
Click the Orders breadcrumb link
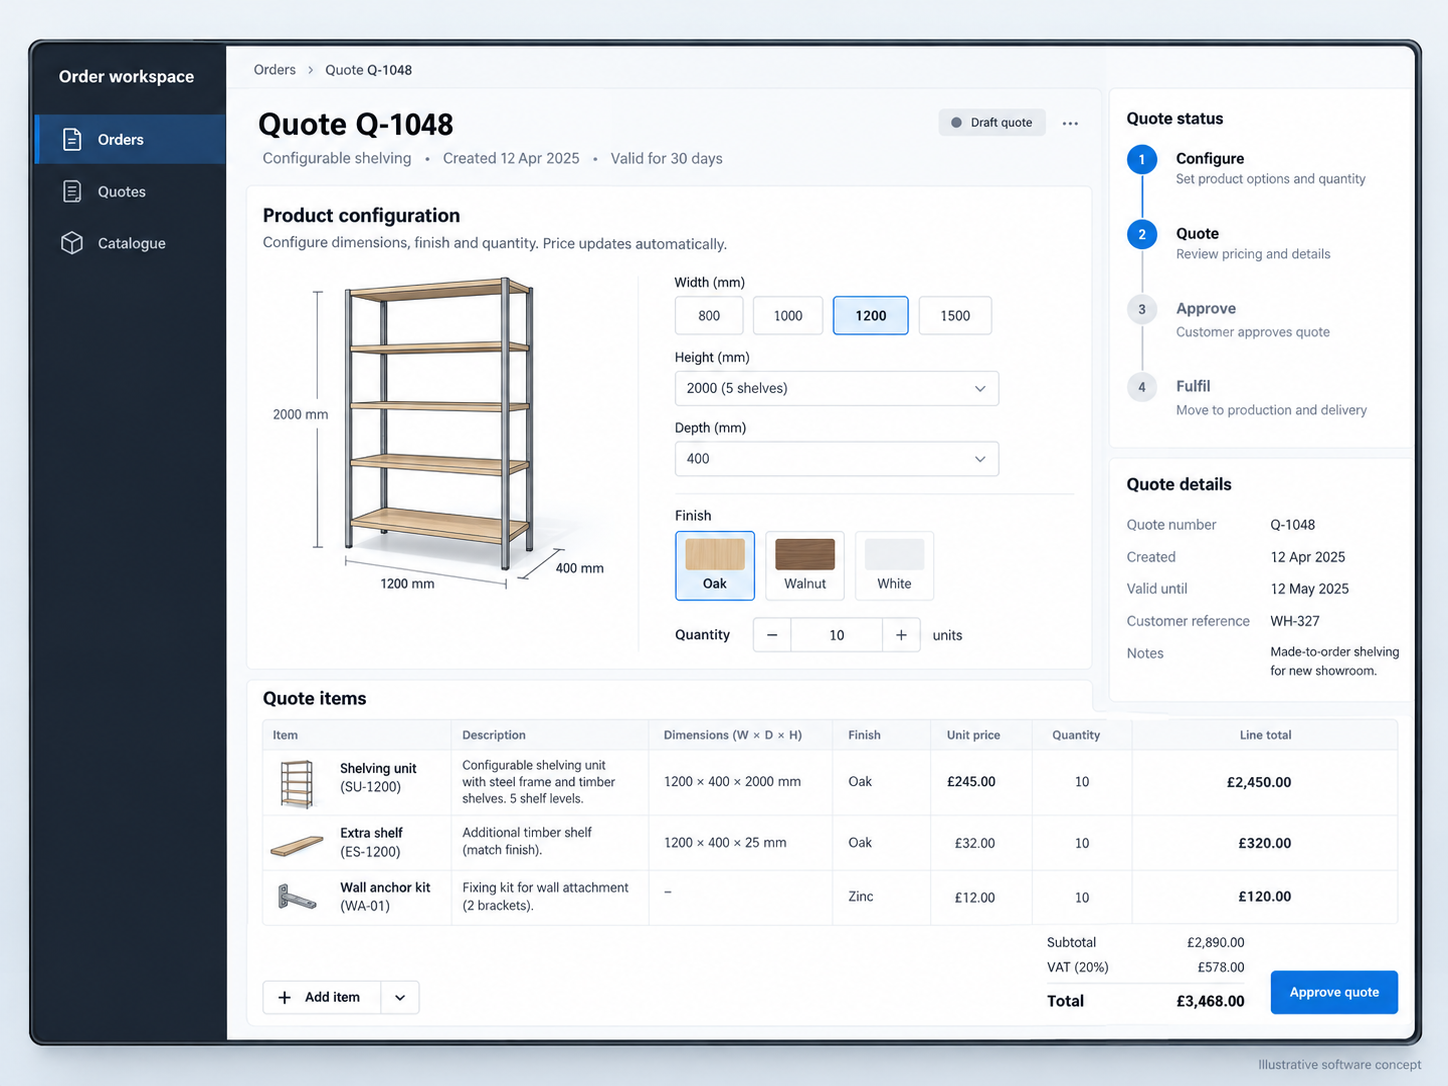click(x=275, y=70)
